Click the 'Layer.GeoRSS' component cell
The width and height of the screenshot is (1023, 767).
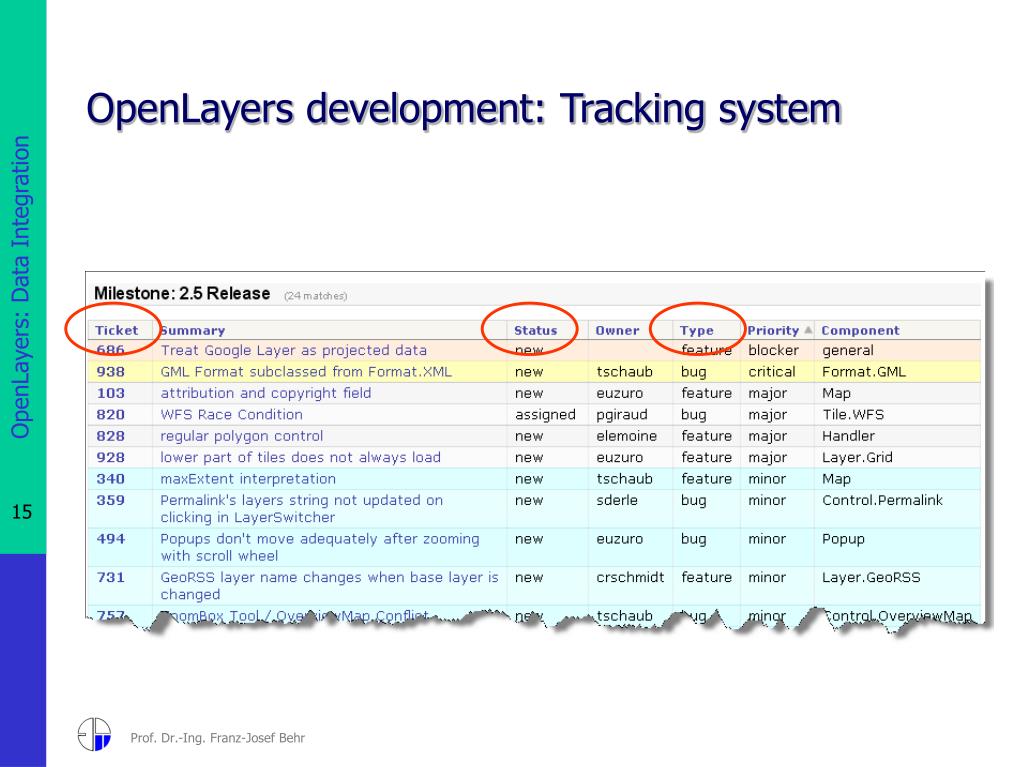tap(871, 578)
